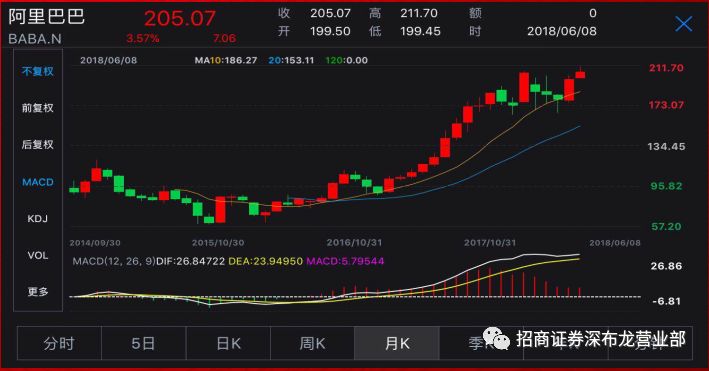Show the KDJ indicator
The image size is (709, 371).
[x=38, y=219]
